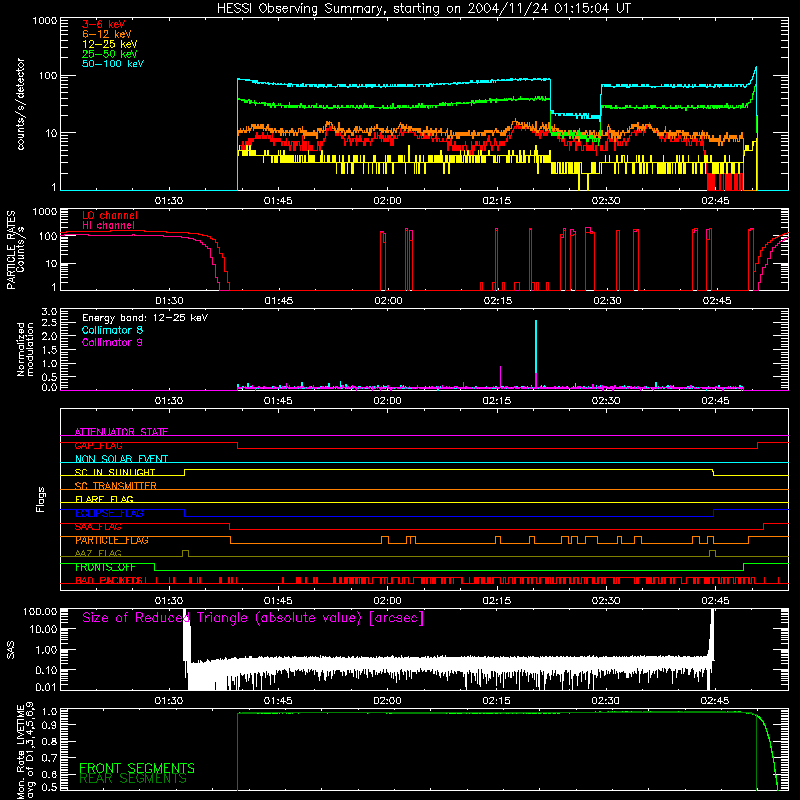Click the vertical Flags axis label
The width and height of the screenshot is (800, 800).
(41, 499)
